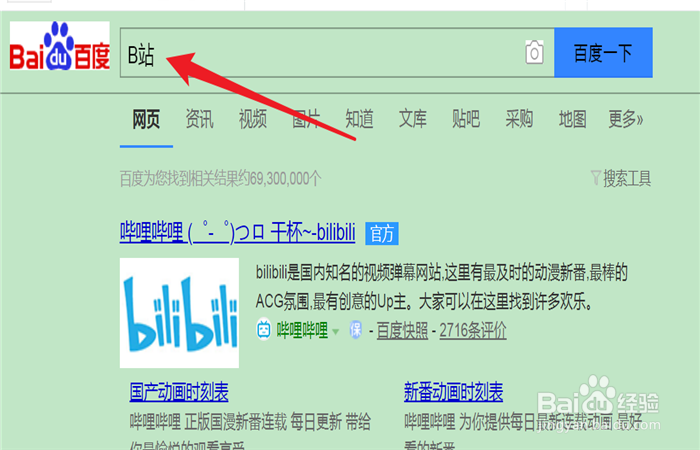This screenshot has width=700, height=450.
Task: Expand the 更多» tab
Action: tap(626, 119)
